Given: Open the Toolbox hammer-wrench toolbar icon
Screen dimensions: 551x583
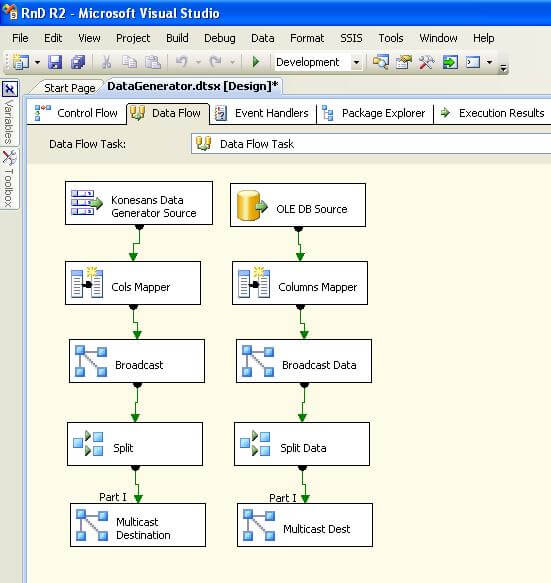Looking at the screenshot, I should [426, 62].
